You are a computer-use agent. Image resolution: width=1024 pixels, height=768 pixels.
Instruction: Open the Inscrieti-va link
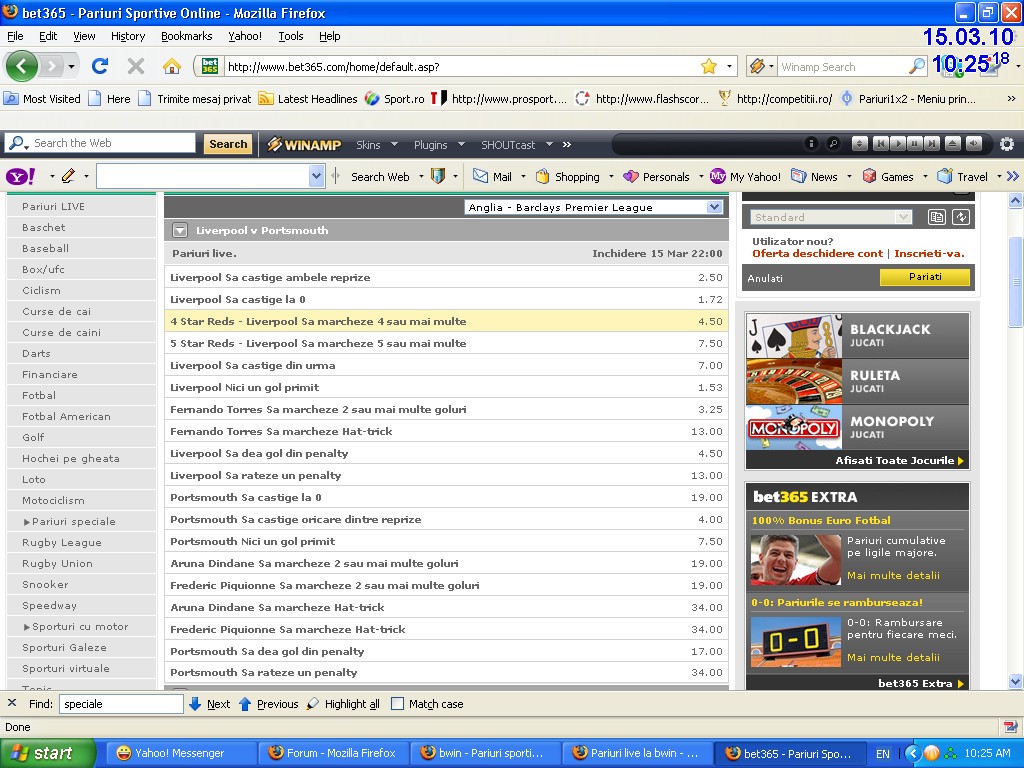[929, 253]
